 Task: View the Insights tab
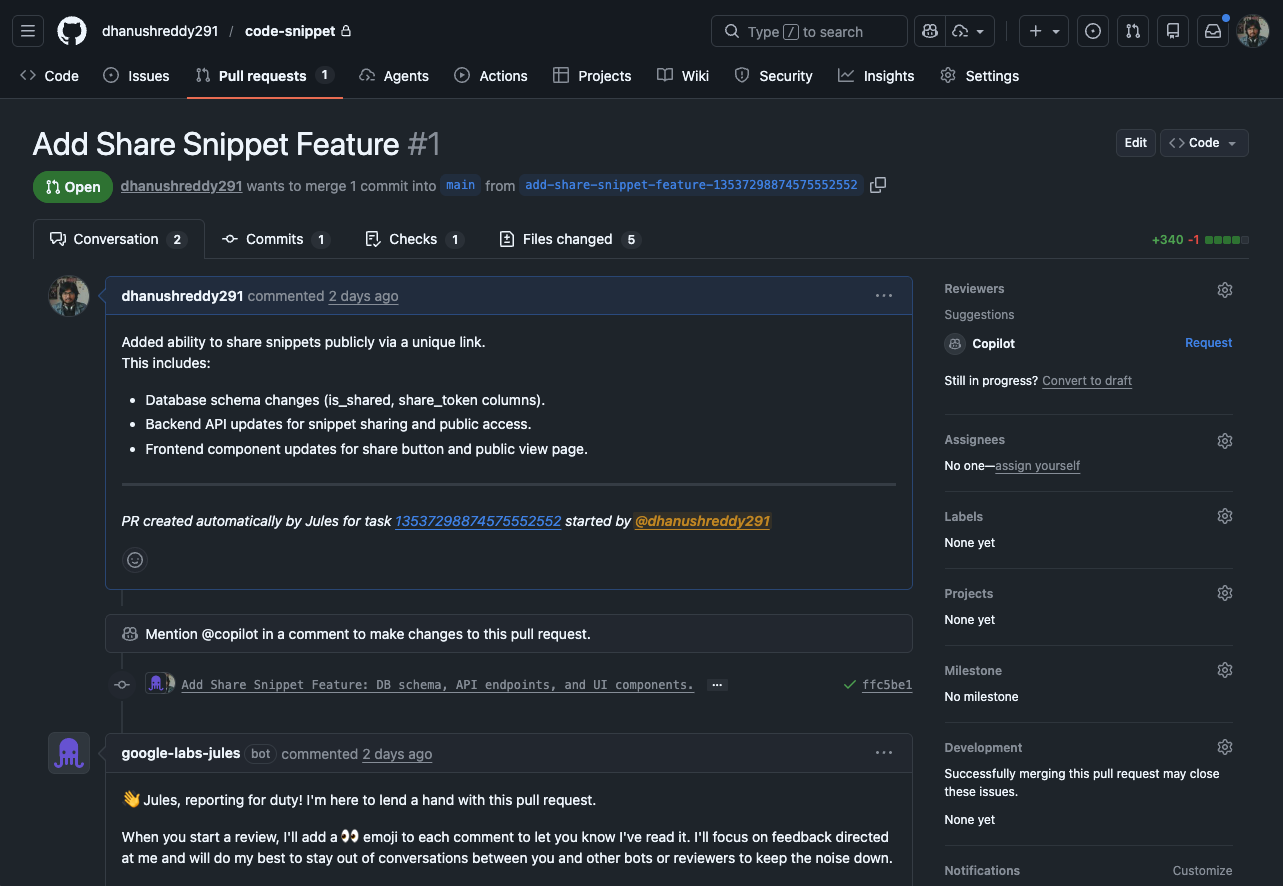876,76
